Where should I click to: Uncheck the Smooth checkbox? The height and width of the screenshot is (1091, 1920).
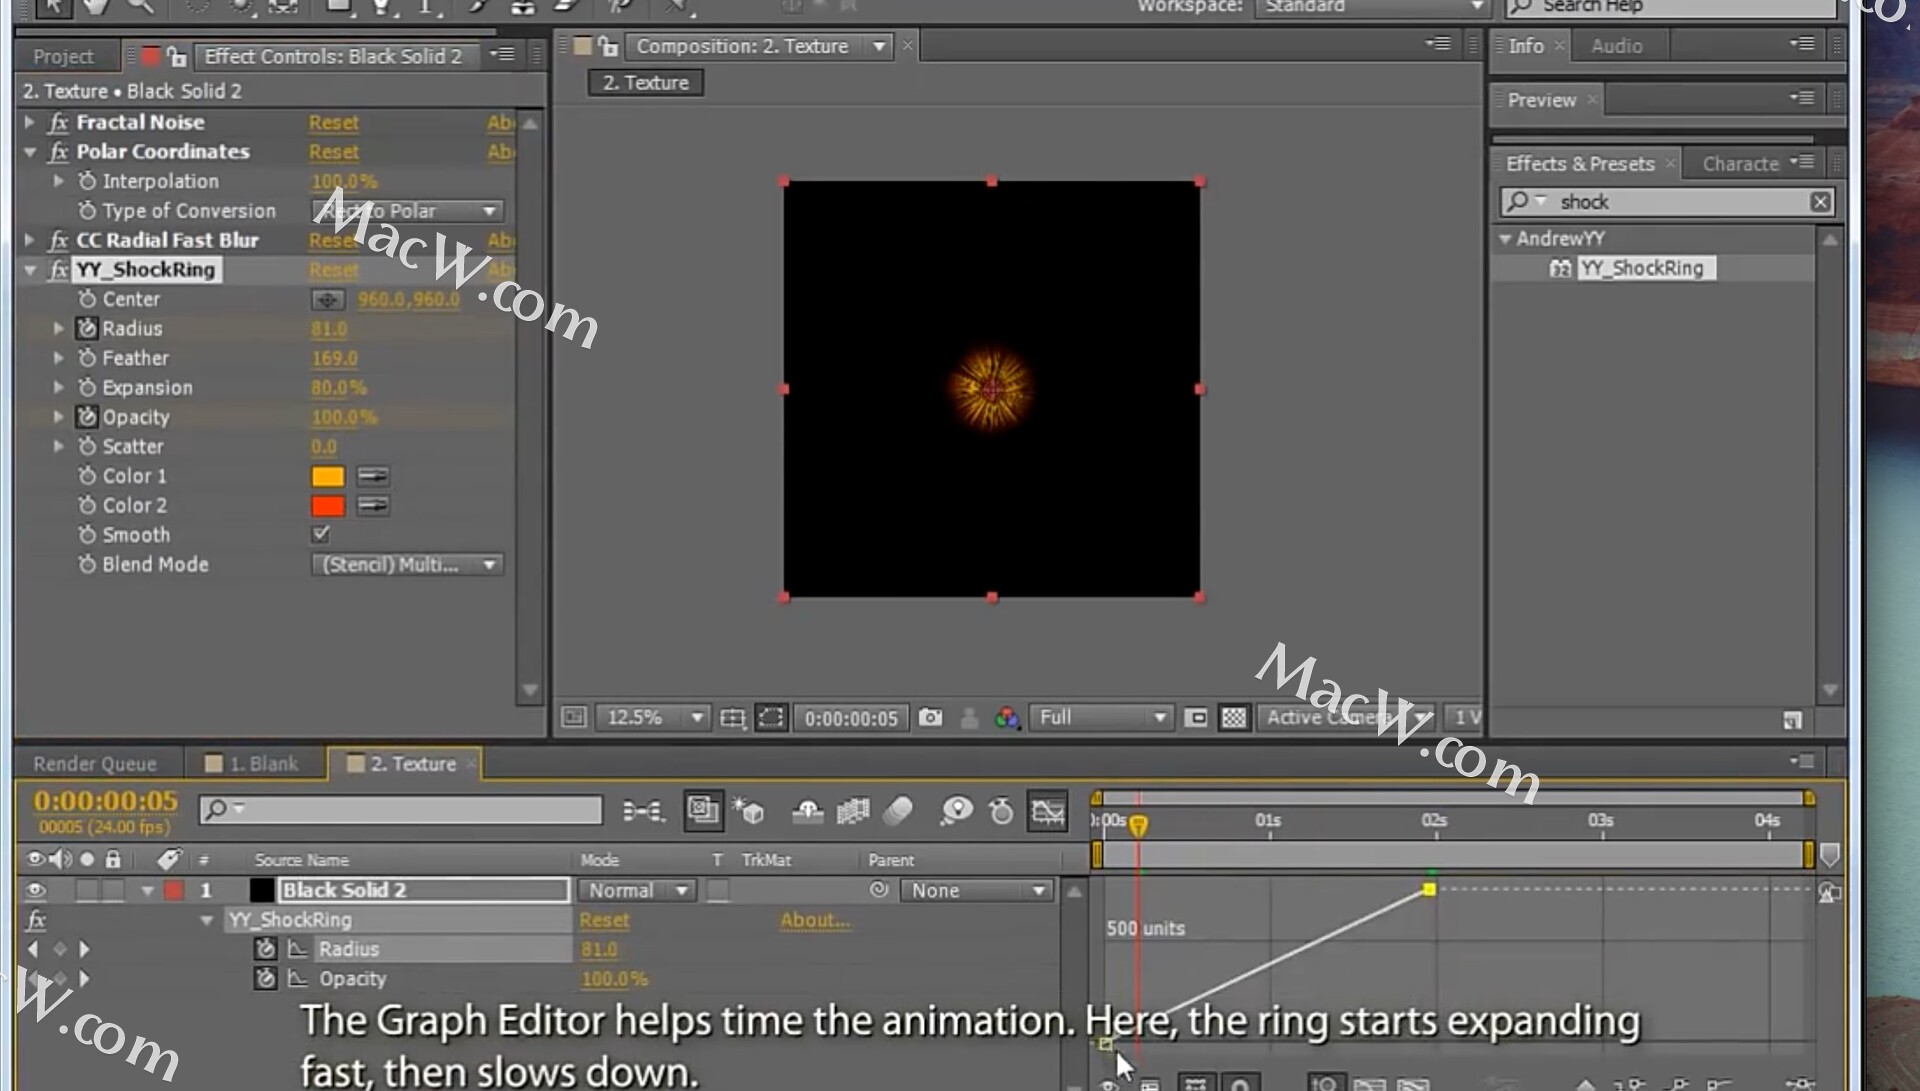[321, 534]
